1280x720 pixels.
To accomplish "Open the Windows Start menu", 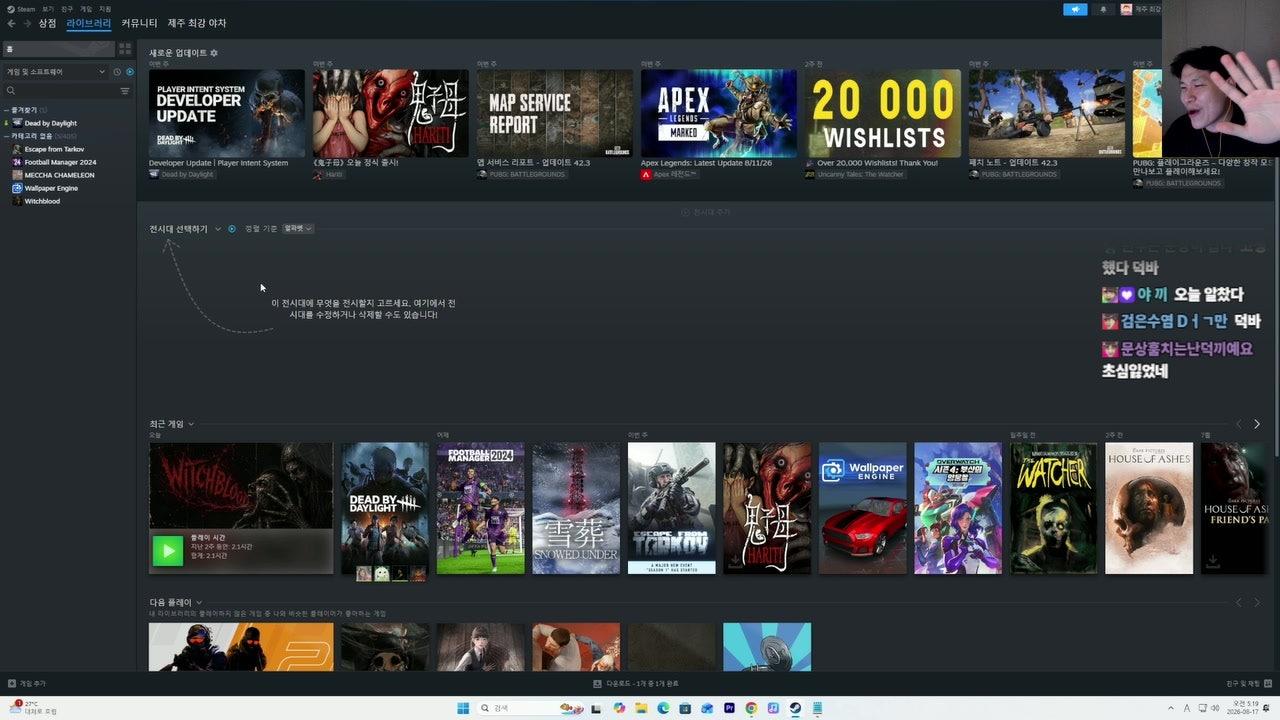I will click(463, 708).
